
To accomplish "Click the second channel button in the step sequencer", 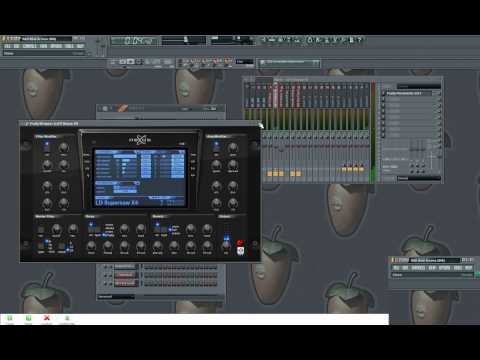I will [125, 275].
